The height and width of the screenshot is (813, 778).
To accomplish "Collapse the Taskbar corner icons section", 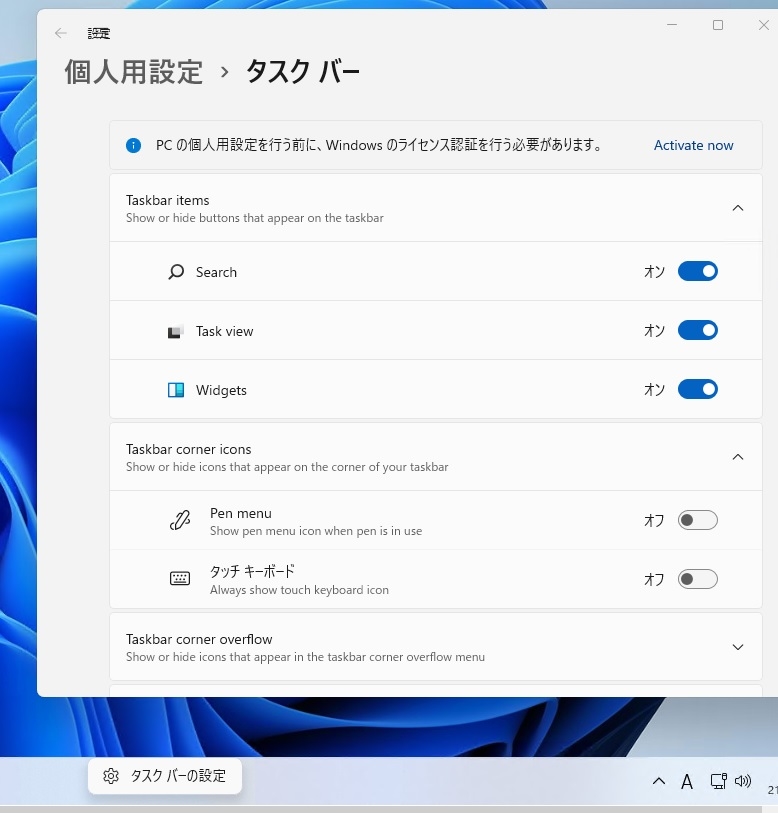I will (738, 457).
